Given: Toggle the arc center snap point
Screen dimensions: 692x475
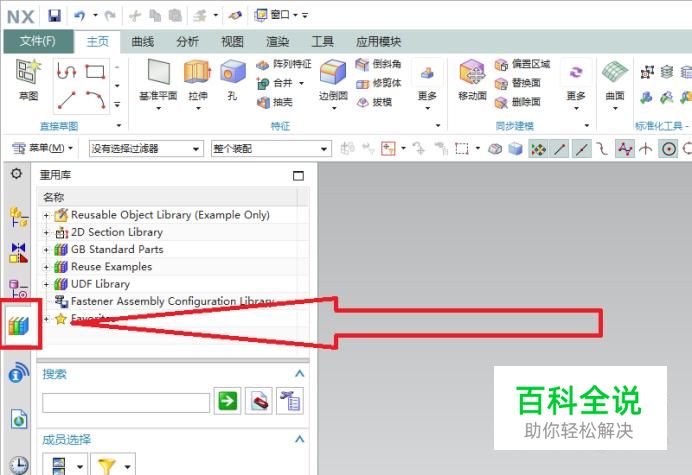Looking at the screenshot, I should pyautogui.click(x=669, y=149).
